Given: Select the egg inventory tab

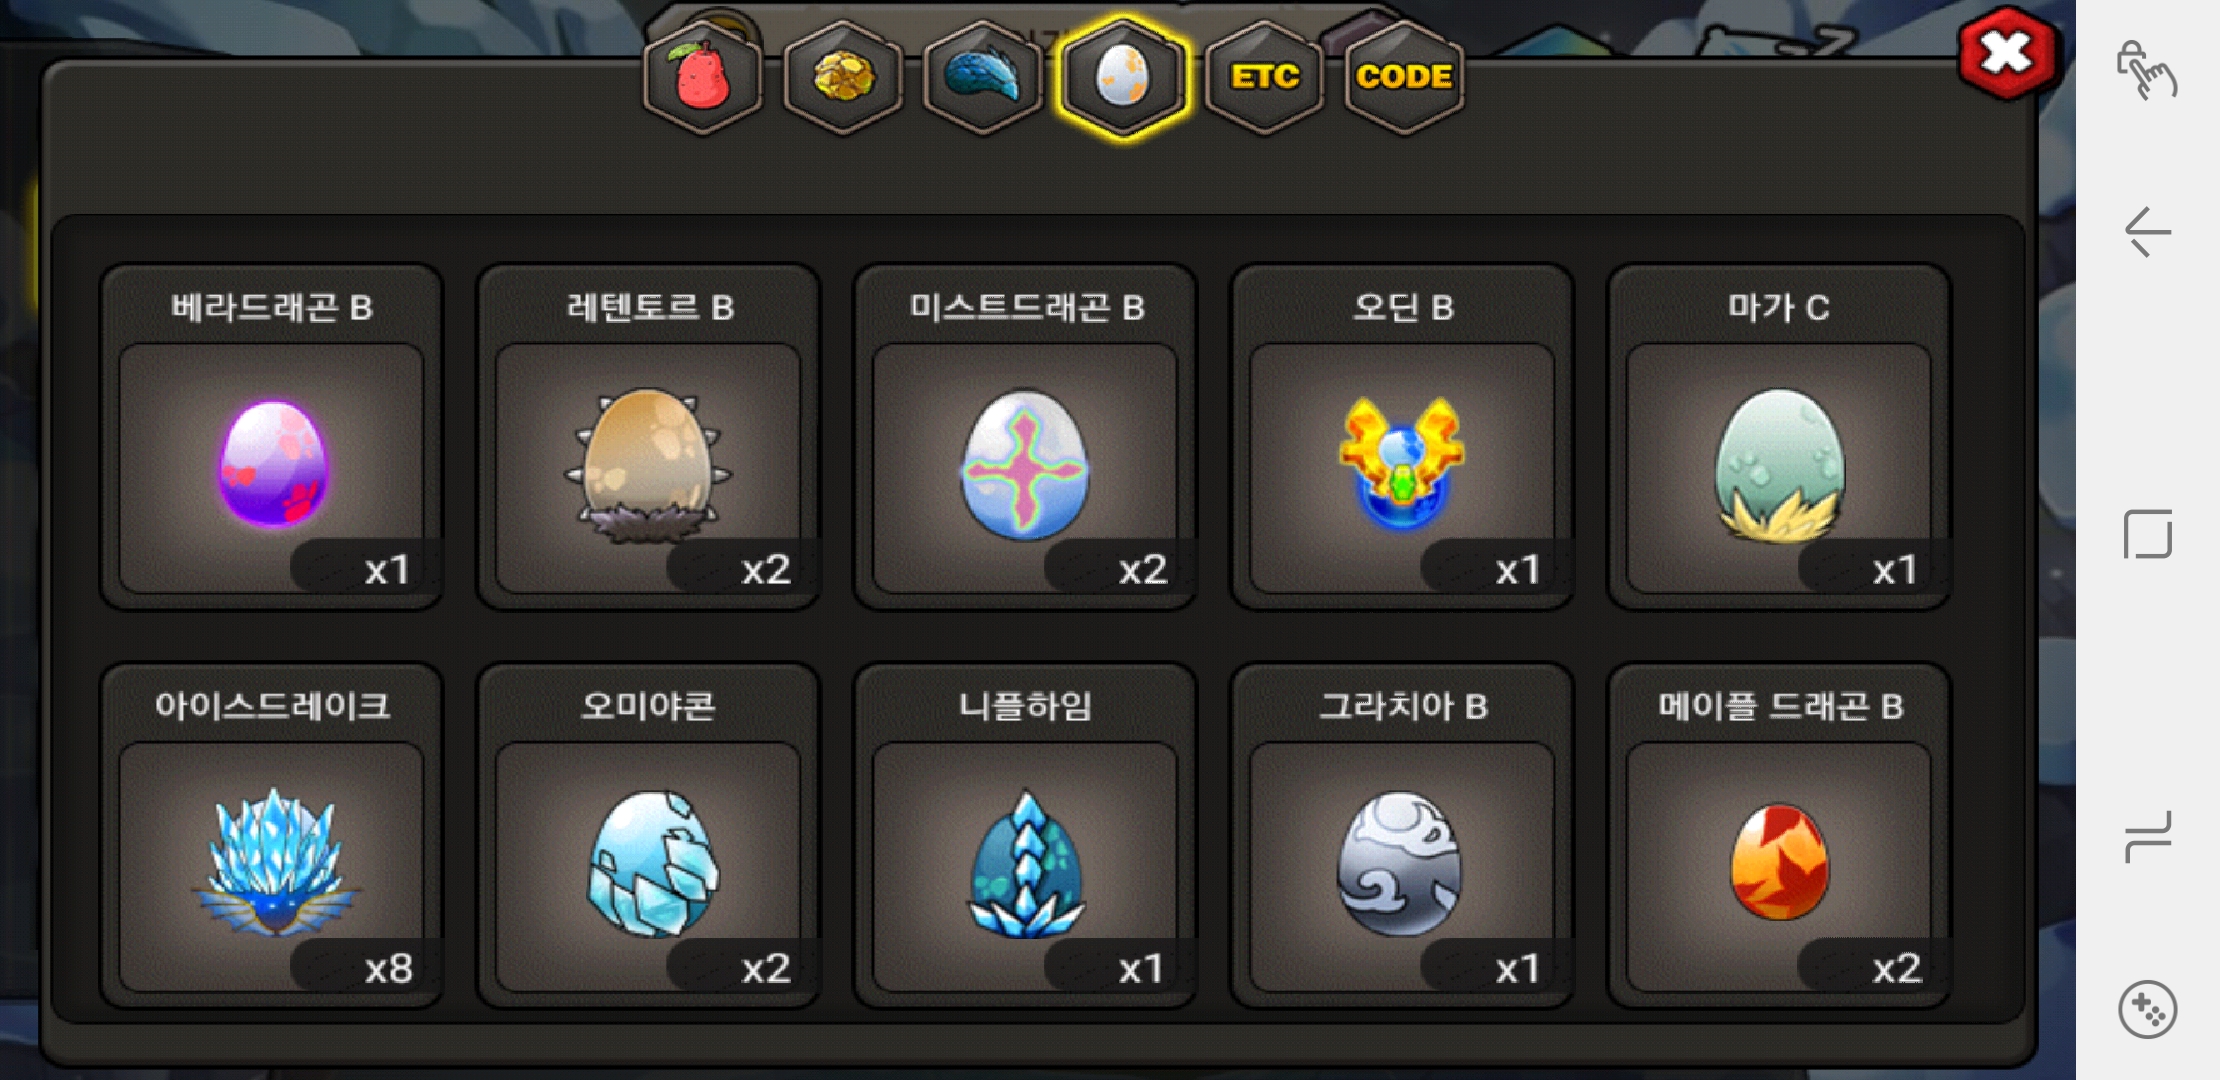Looking at the screenshot, I should tap(1122, 78).
